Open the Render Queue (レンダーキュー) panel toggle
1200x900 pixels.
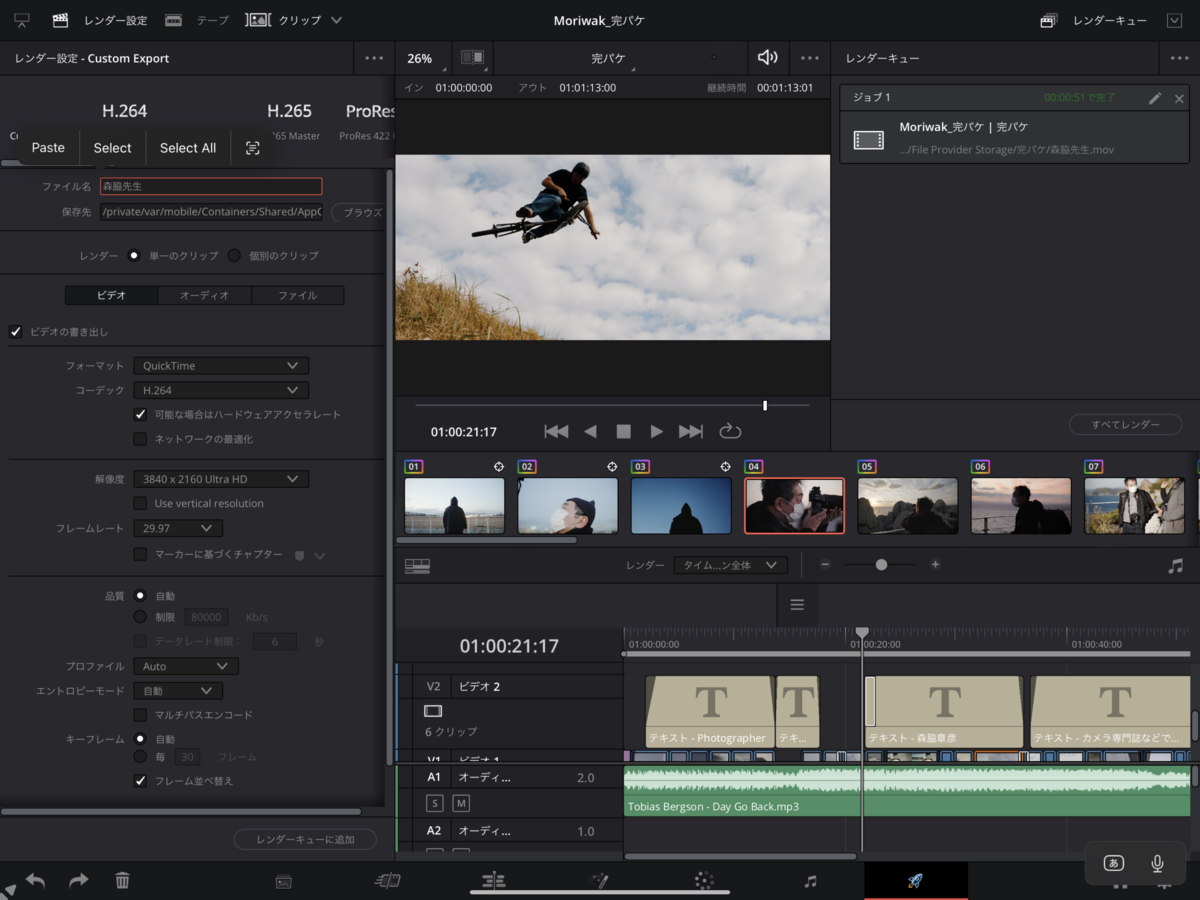click(x=1094, y=20)
